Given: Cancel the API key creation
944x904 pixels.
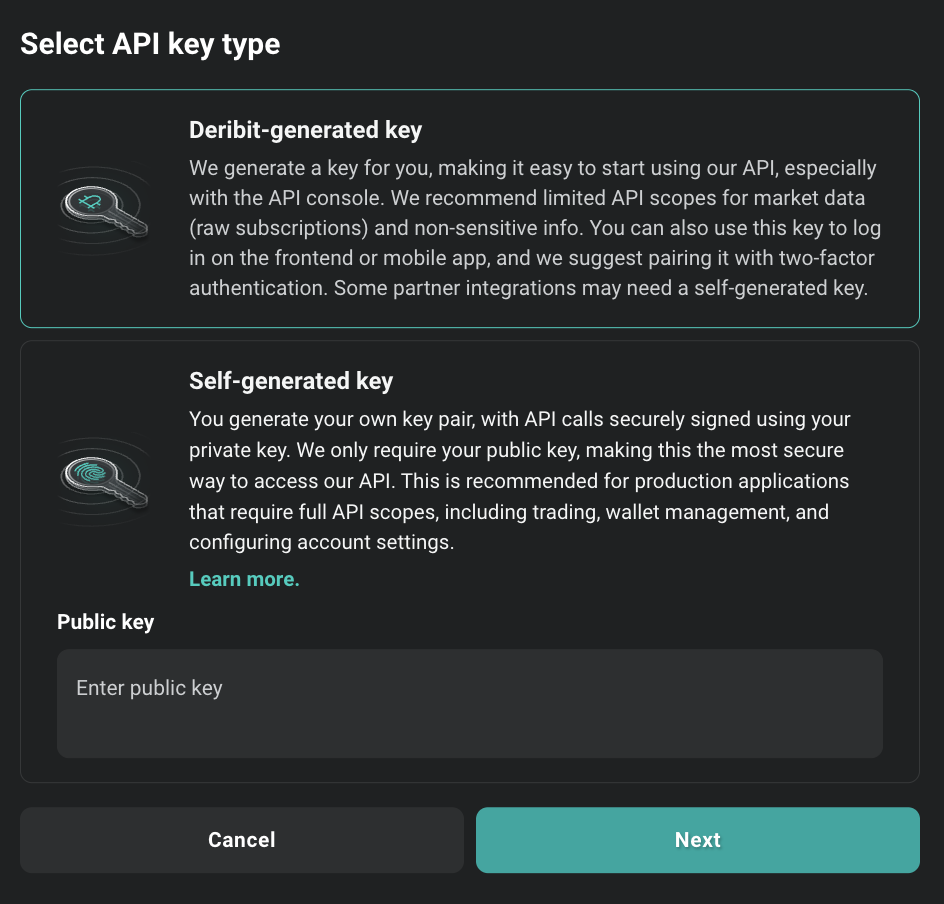Looking at the screenshot, I should coord(241,840).
